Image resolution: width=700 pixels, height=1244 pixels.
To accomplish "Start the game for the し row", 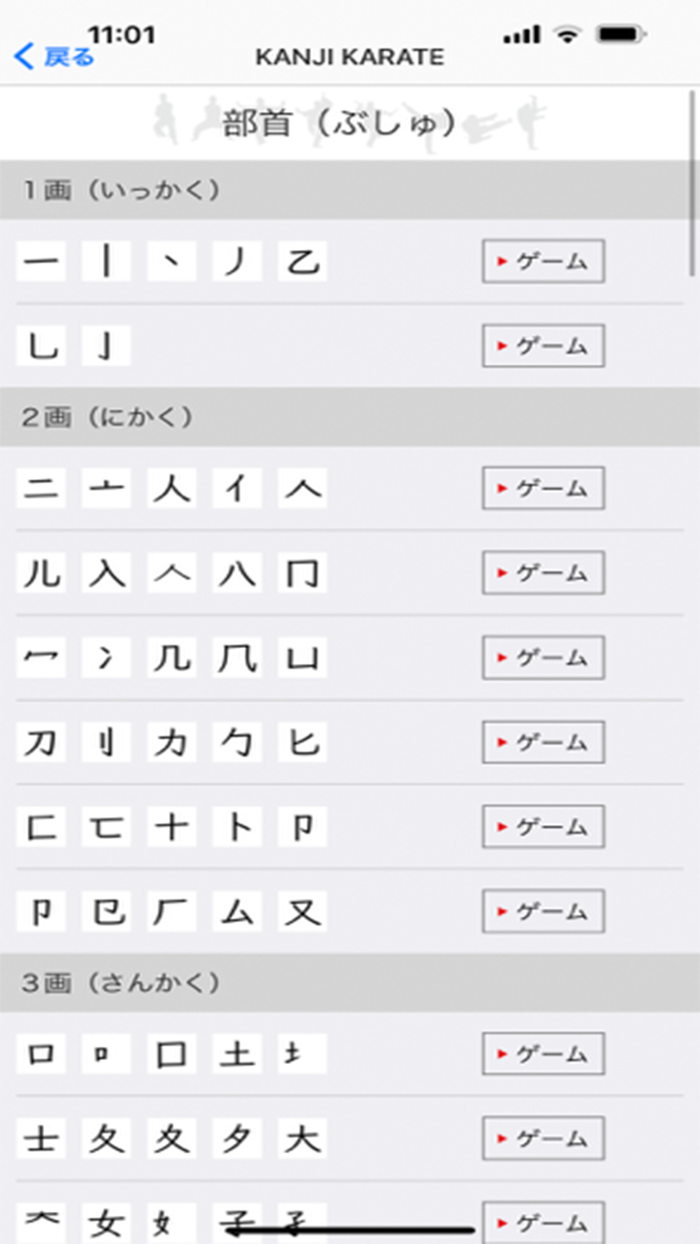I will pos(542,346).
